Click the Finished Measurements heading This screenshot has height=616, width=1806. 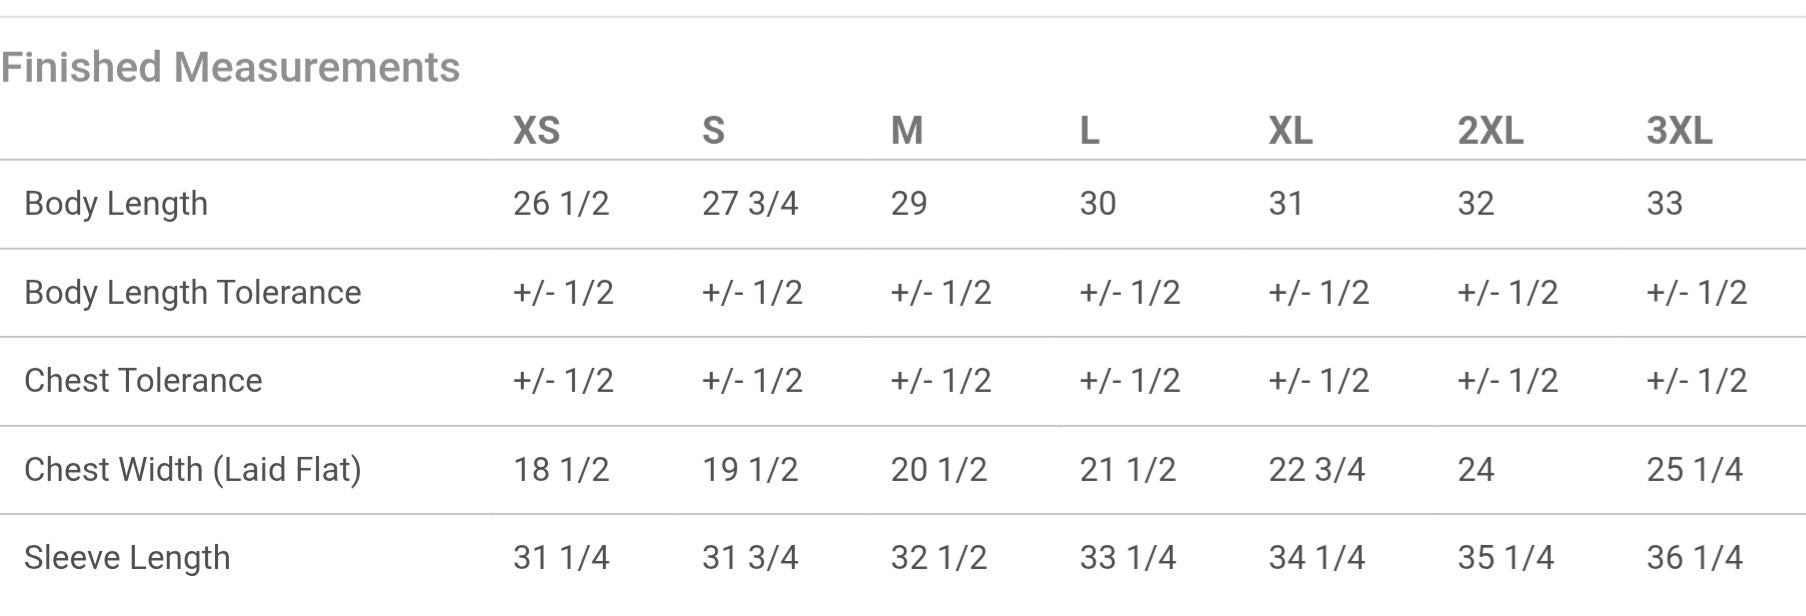(x=230, y=67)
